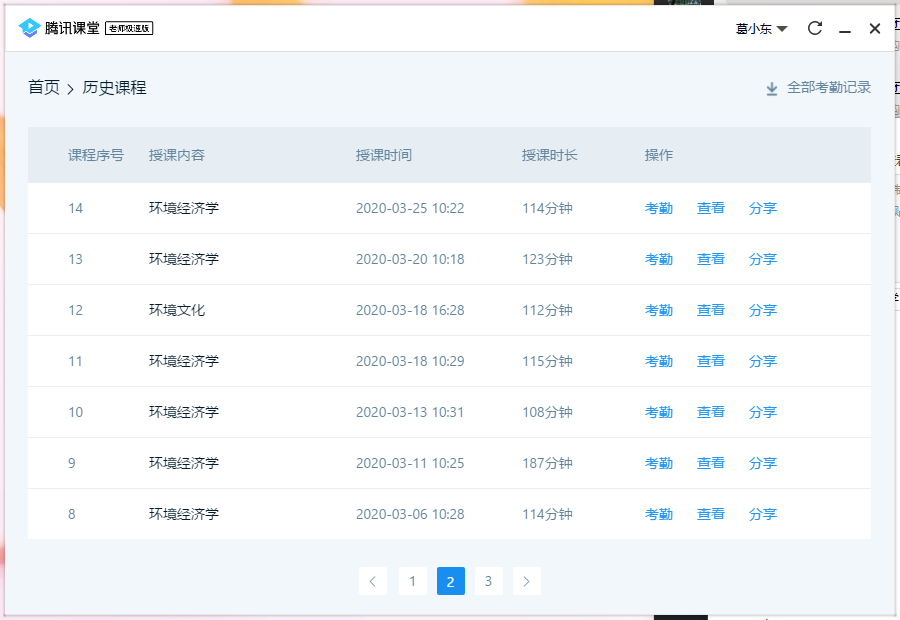The height and width of the screenshot is (620, 900).
Task: Share the 环境文化 course number 12
Action: (762, 310)
